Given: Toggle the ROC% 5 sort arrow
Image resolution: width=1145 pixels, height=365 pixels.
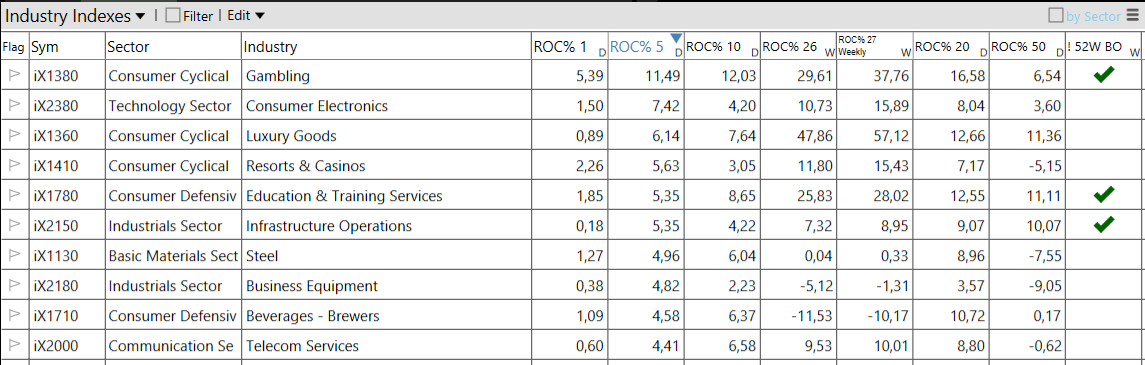Looking at the screenshot, I should pos(676,38).
